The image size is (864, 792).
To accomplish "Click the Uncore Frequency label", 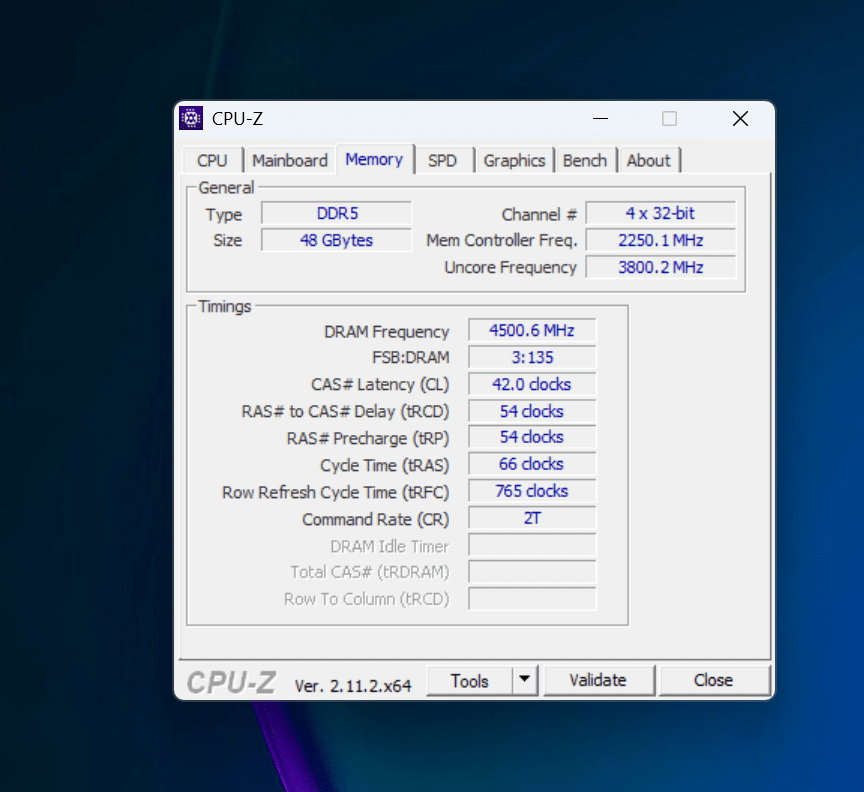I will coord(510,267).
